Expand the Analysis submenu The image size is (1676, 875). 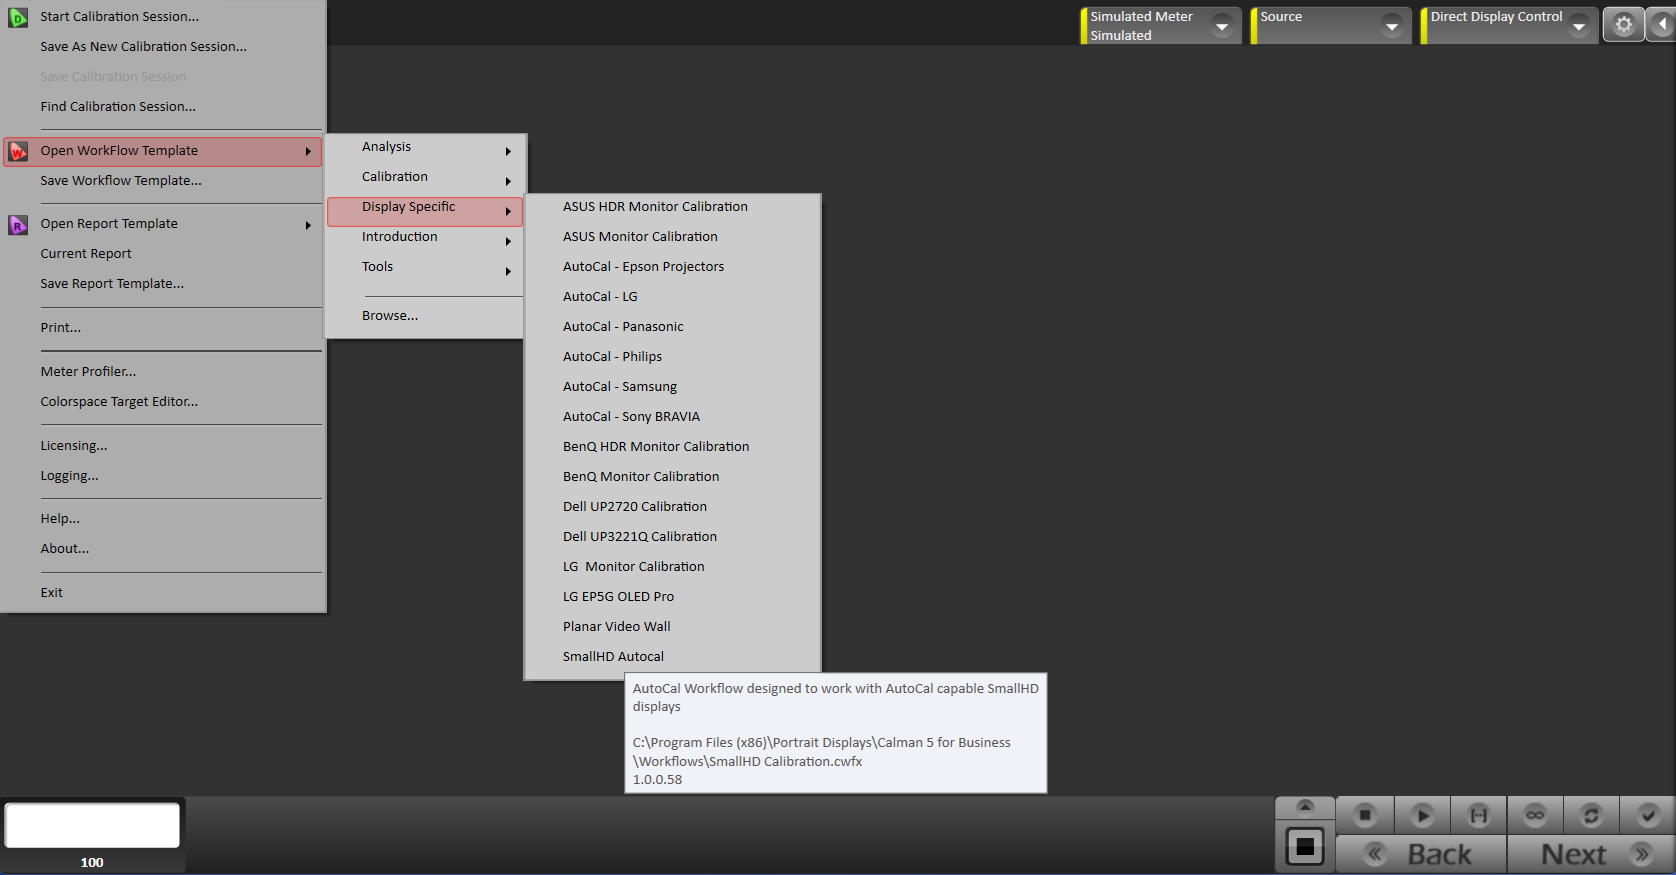(x=425, y=147)
